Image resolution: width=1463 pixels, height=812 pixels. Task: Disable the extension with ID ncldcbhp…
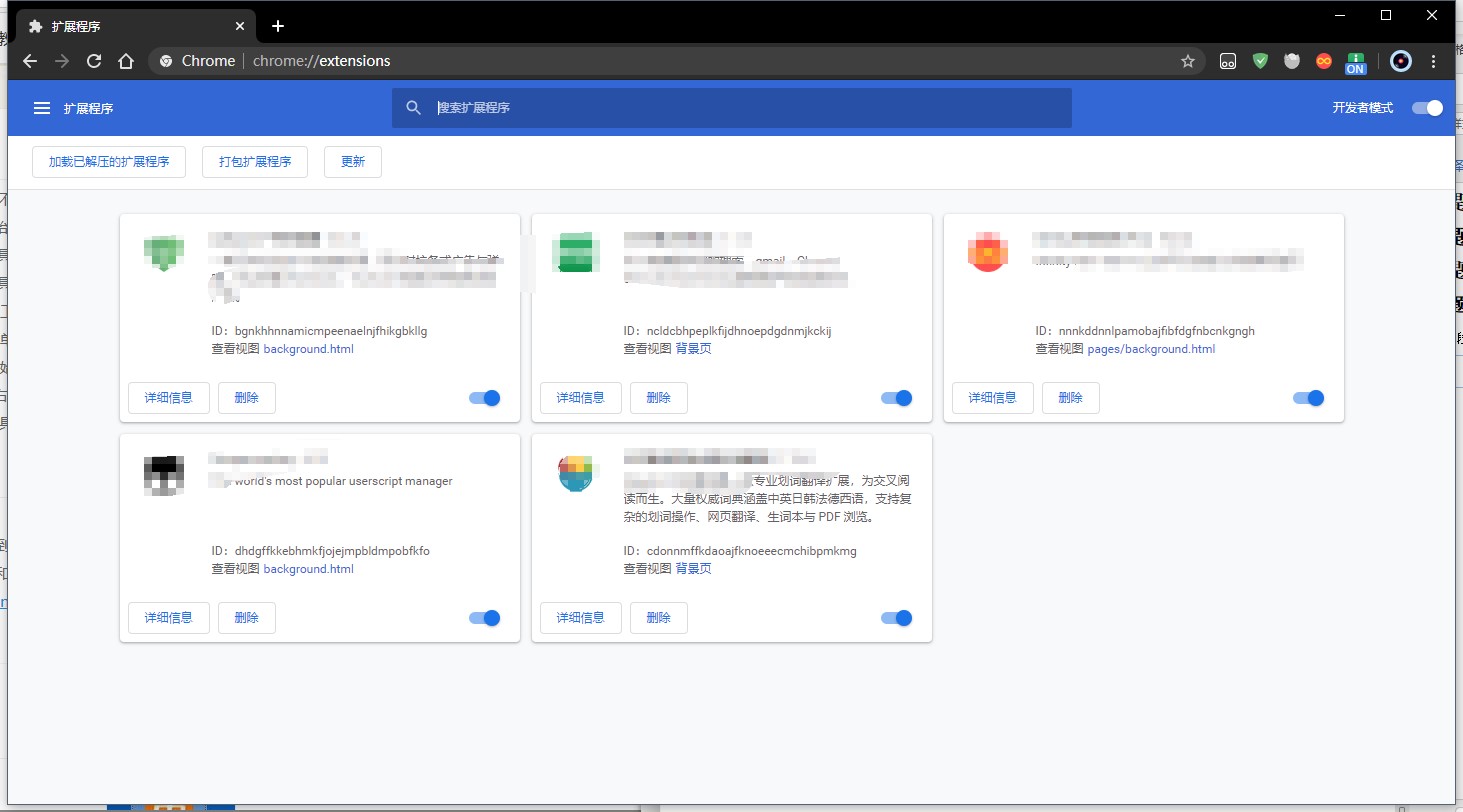[897, 398]
